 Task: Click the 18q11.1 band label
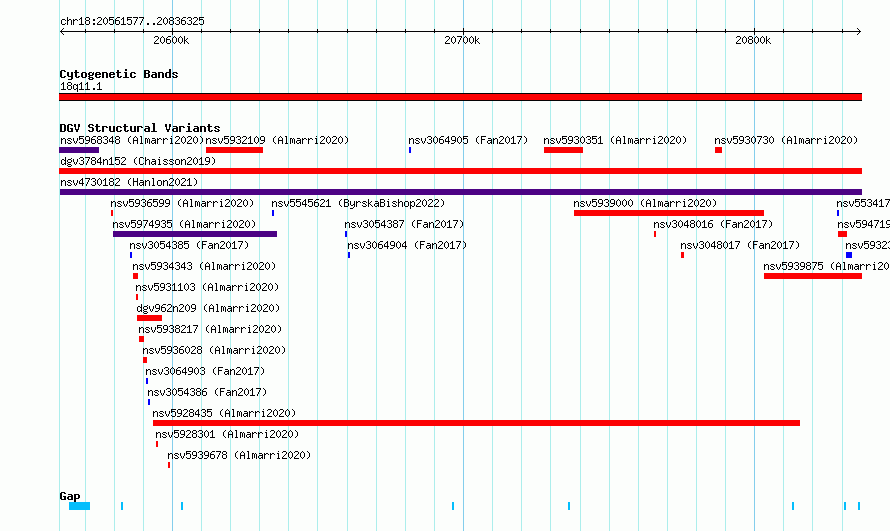pos(81,86)
